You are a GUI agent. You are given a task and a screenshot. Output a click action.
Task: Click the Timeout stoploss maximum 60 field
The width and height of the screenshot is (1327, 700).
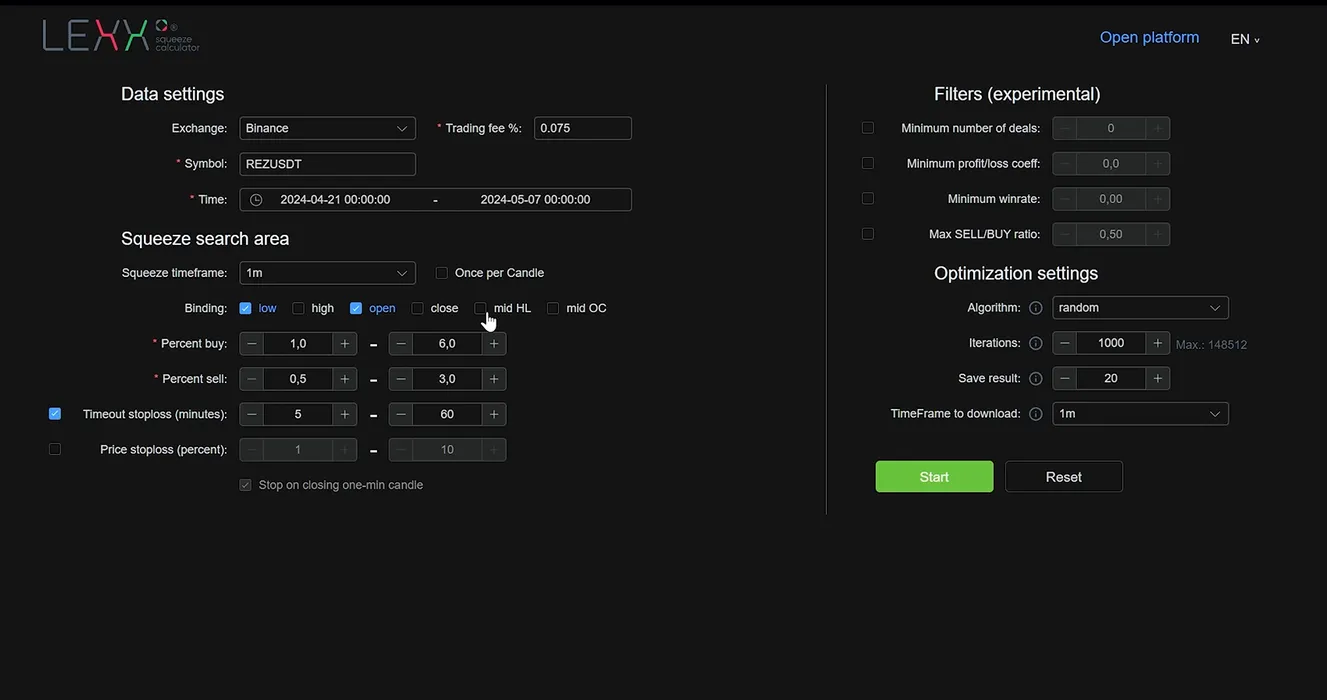coord(447,414)
